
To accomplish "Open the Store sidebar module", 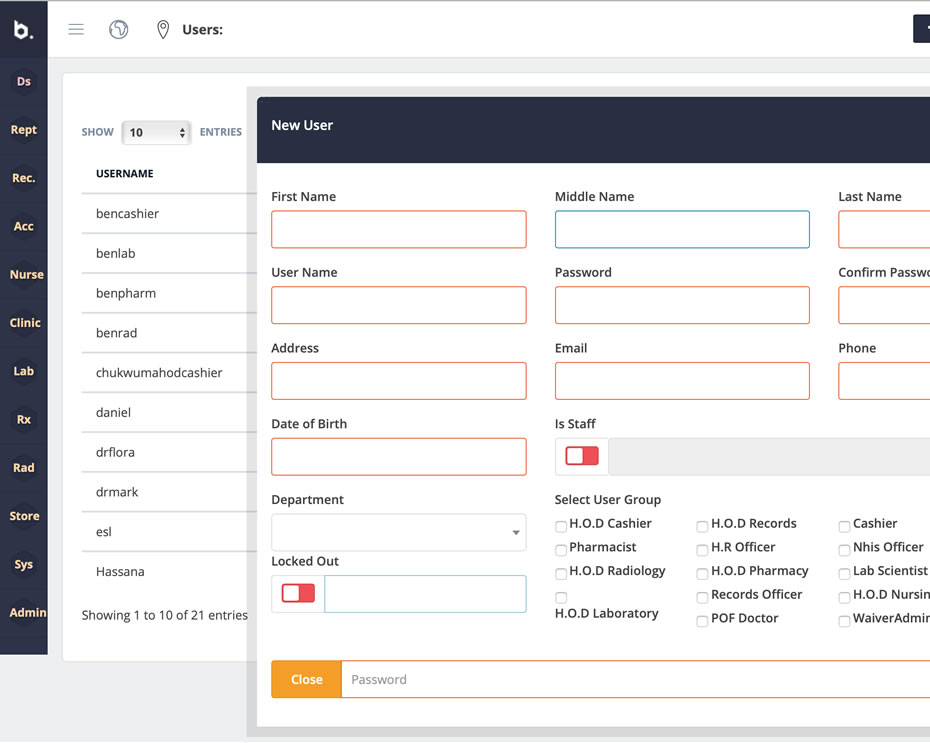I will click(24, 516).
